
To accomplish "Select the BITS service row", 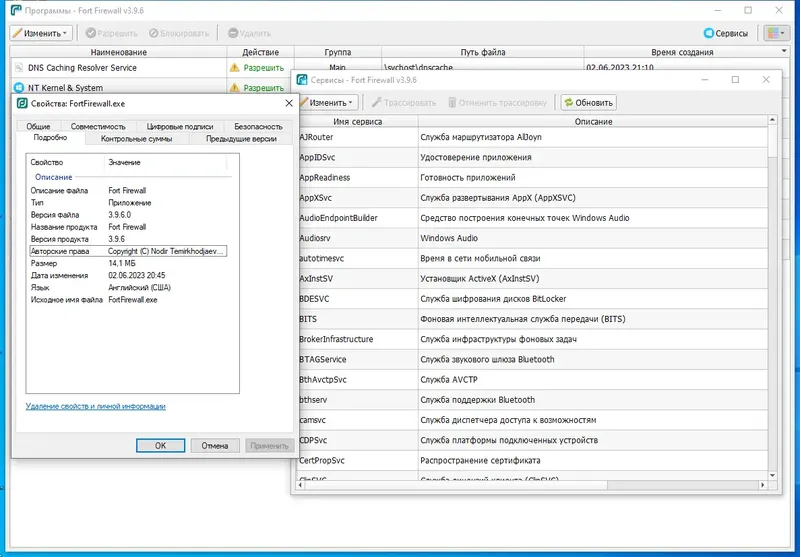I will 532,319.
